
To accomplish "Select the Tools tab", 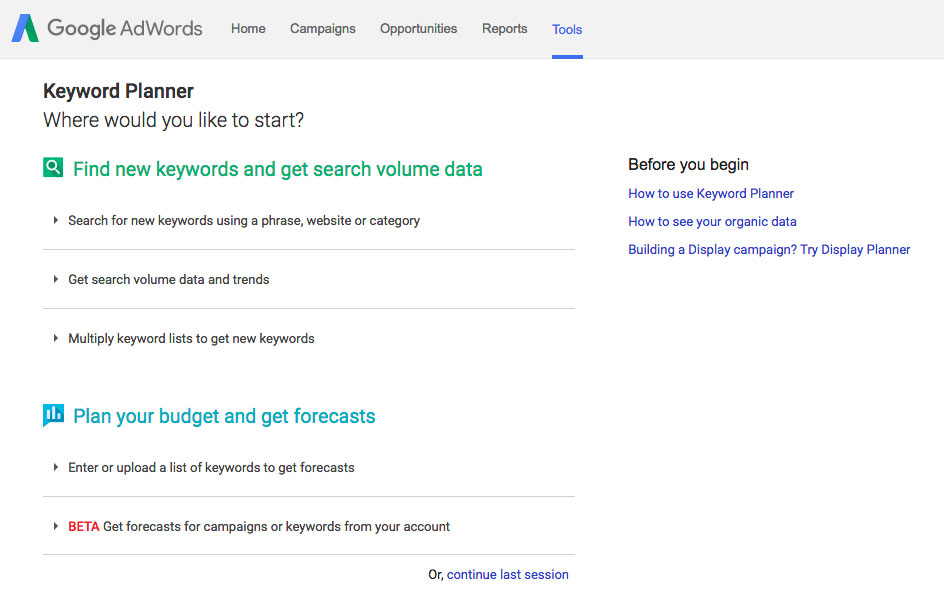I will click(567, 29).
